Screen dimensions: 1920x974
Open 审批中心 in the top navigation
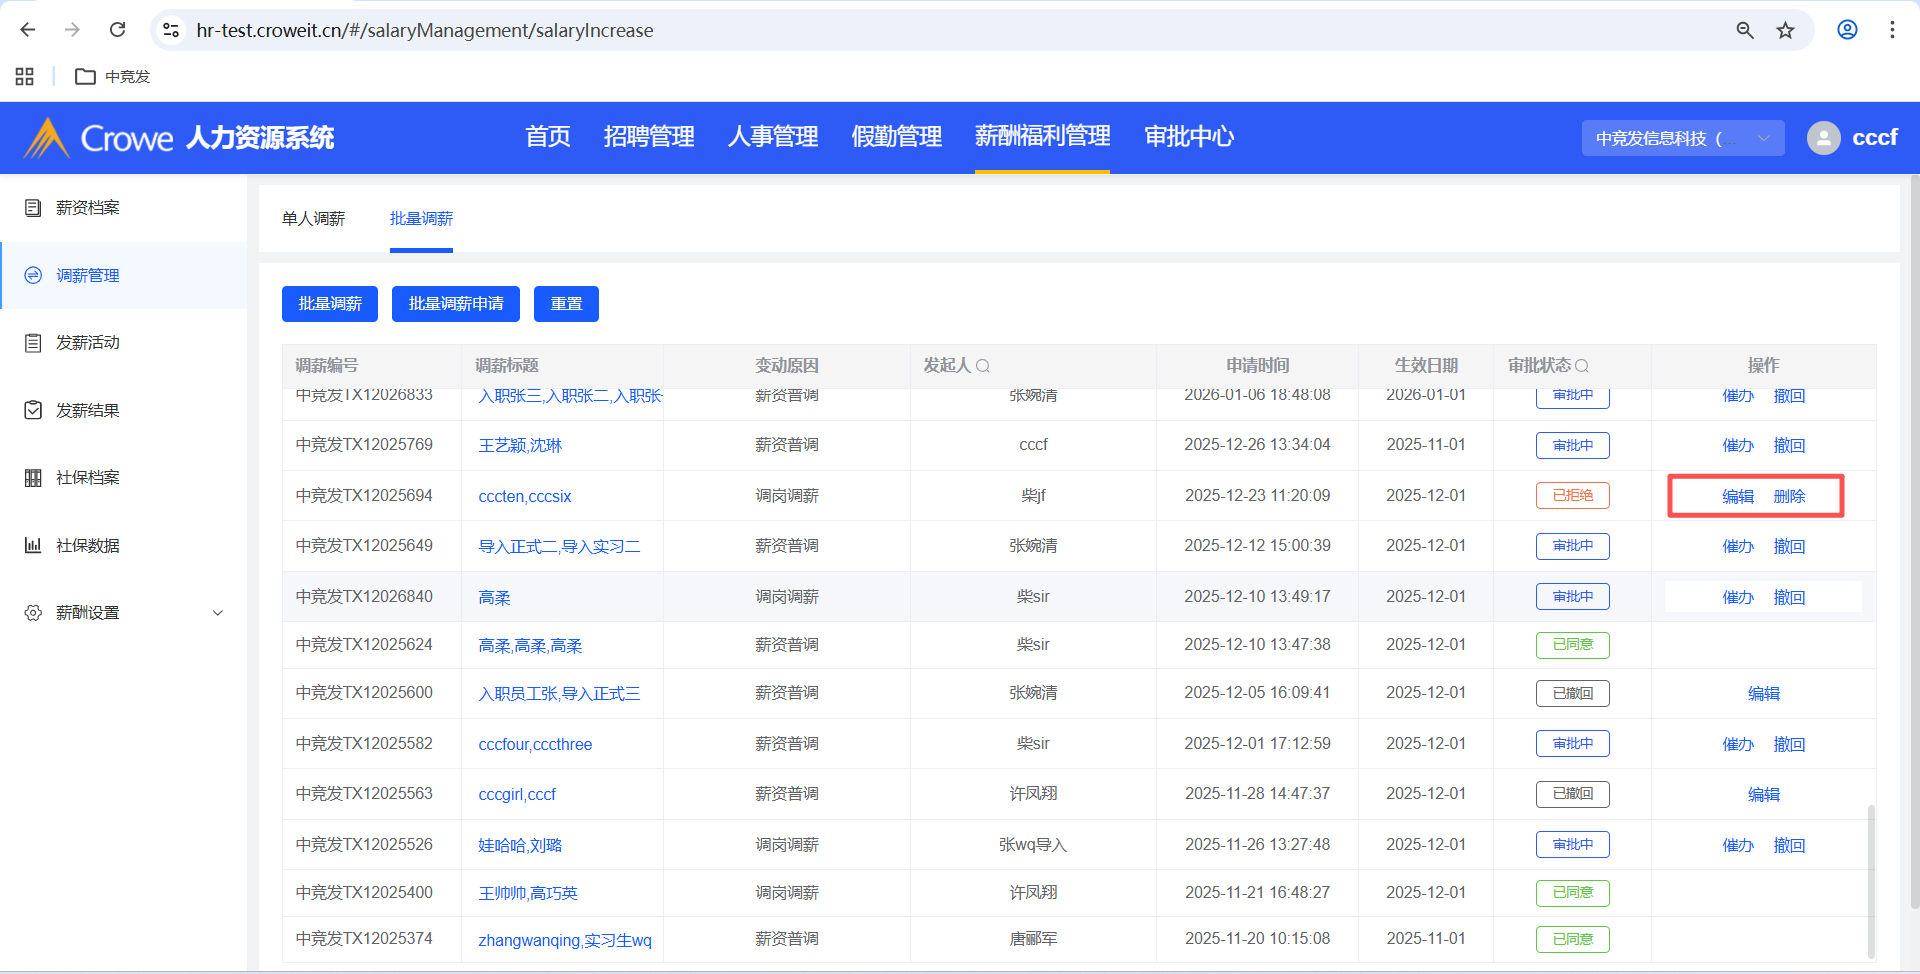1188,137
